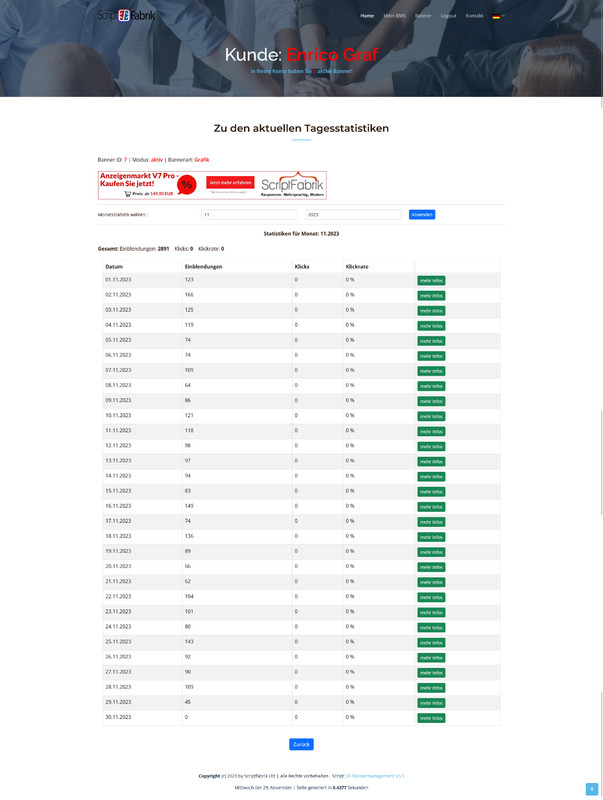Select the Einblendungen value 166
603x800 pixels.
tap(189, 295)
